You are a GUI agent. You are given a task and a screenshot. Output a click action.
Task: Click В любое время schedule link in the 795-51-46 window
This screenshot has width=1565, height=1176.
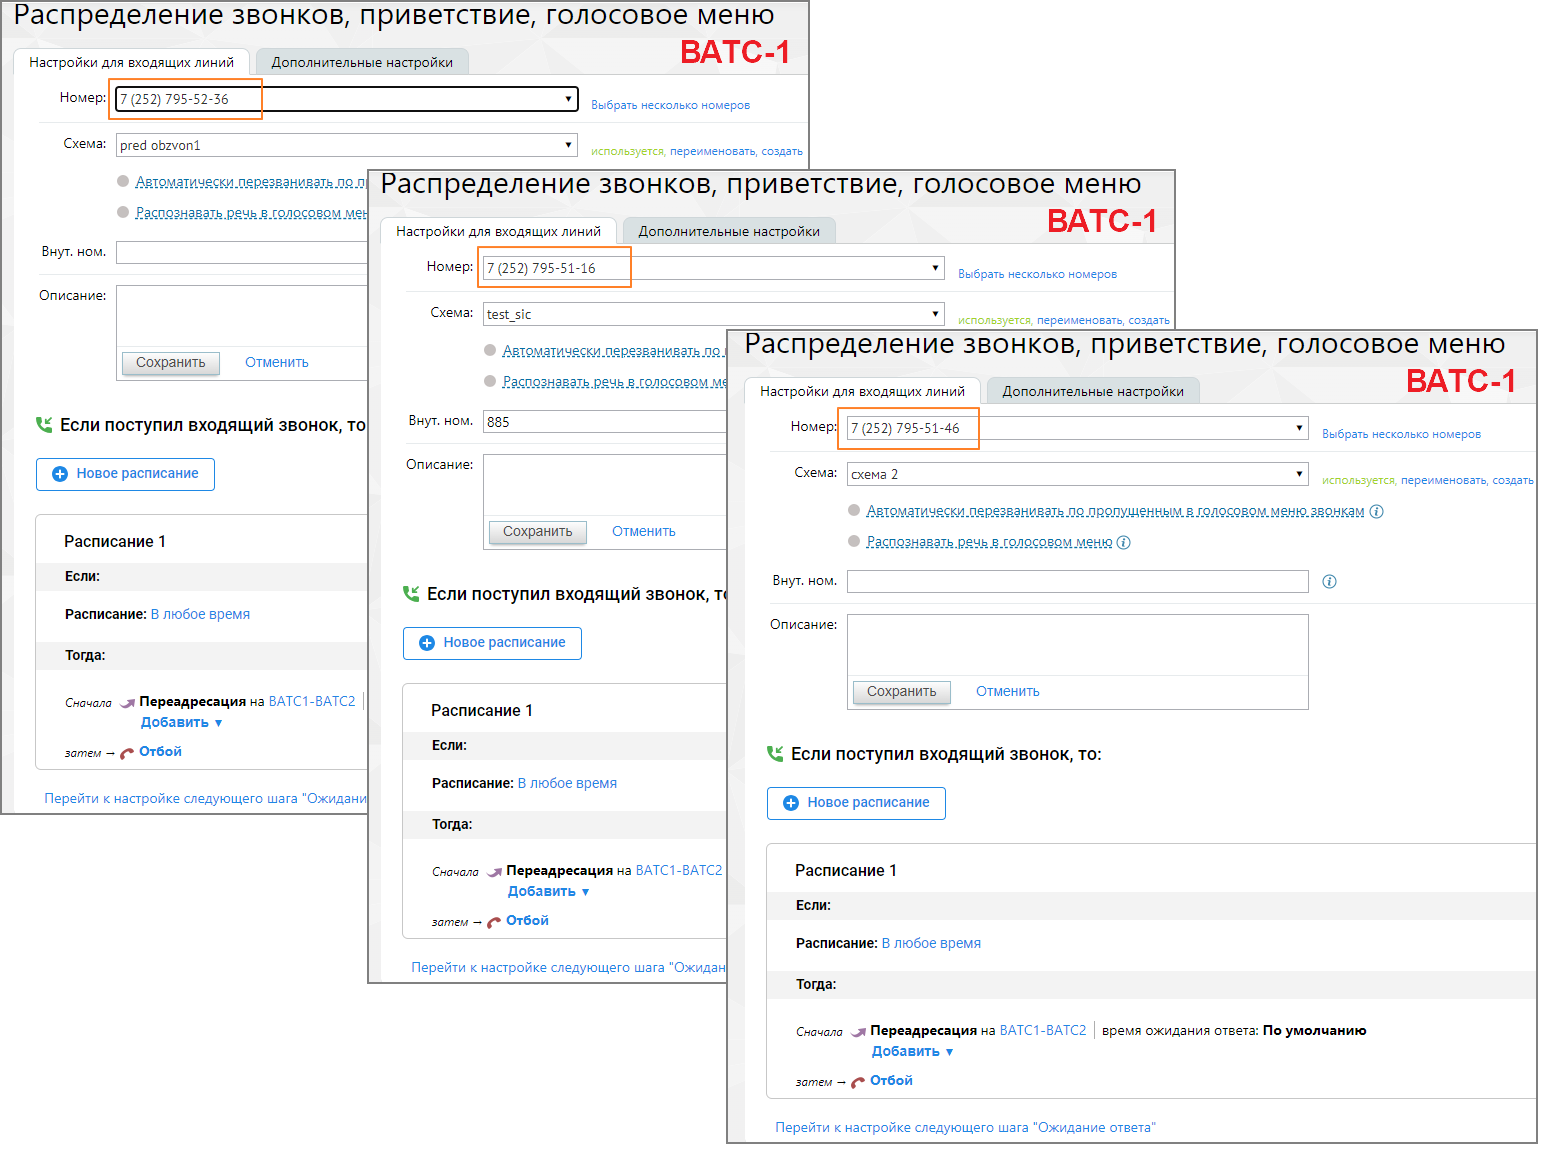931,943
